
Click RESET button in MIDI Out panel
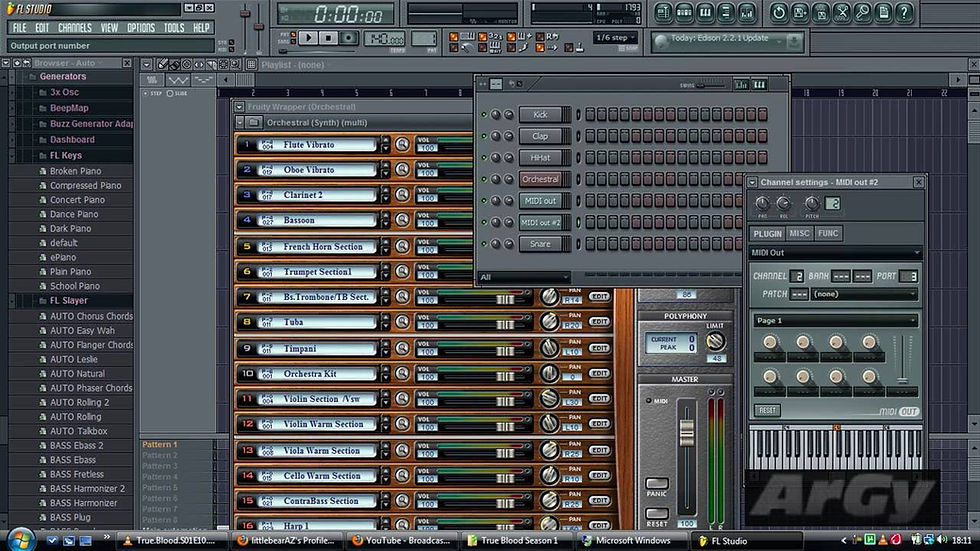767,410
